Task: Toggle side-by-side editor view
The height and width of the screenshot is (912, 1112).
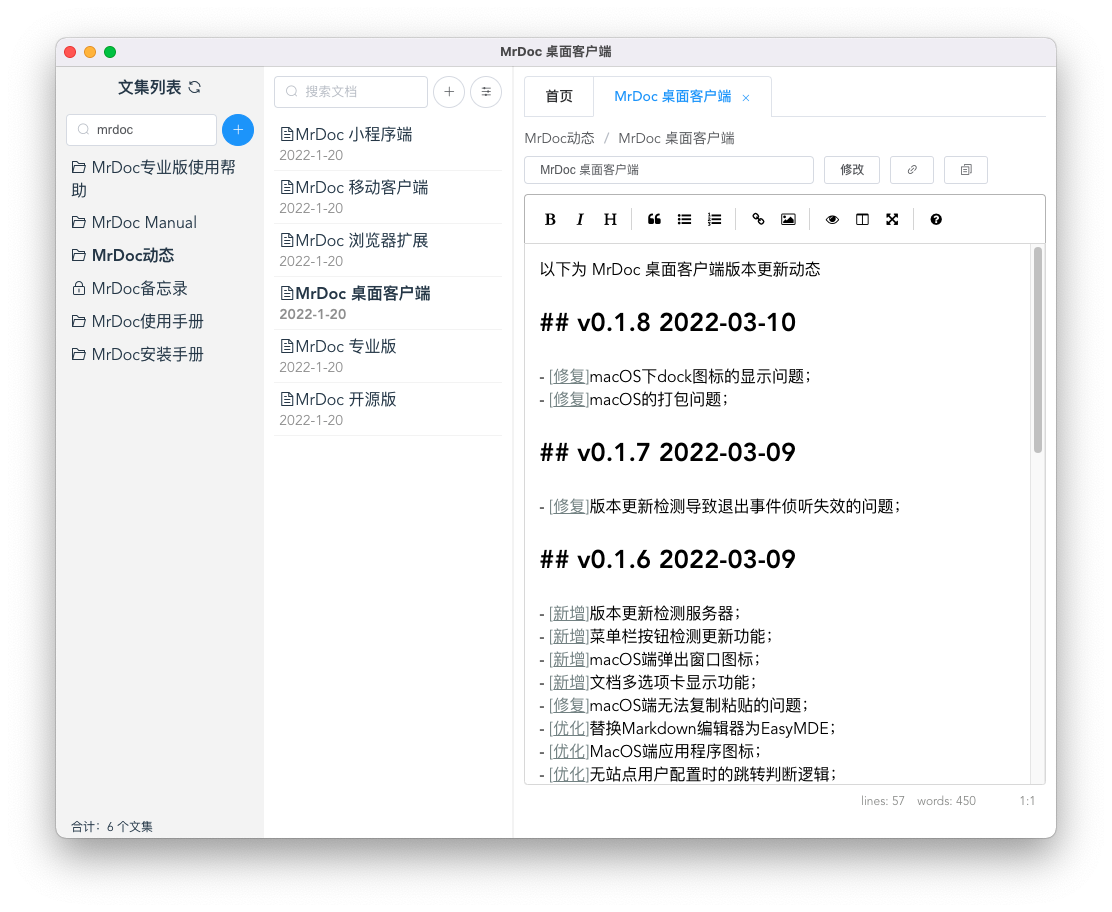Action: 862,219
